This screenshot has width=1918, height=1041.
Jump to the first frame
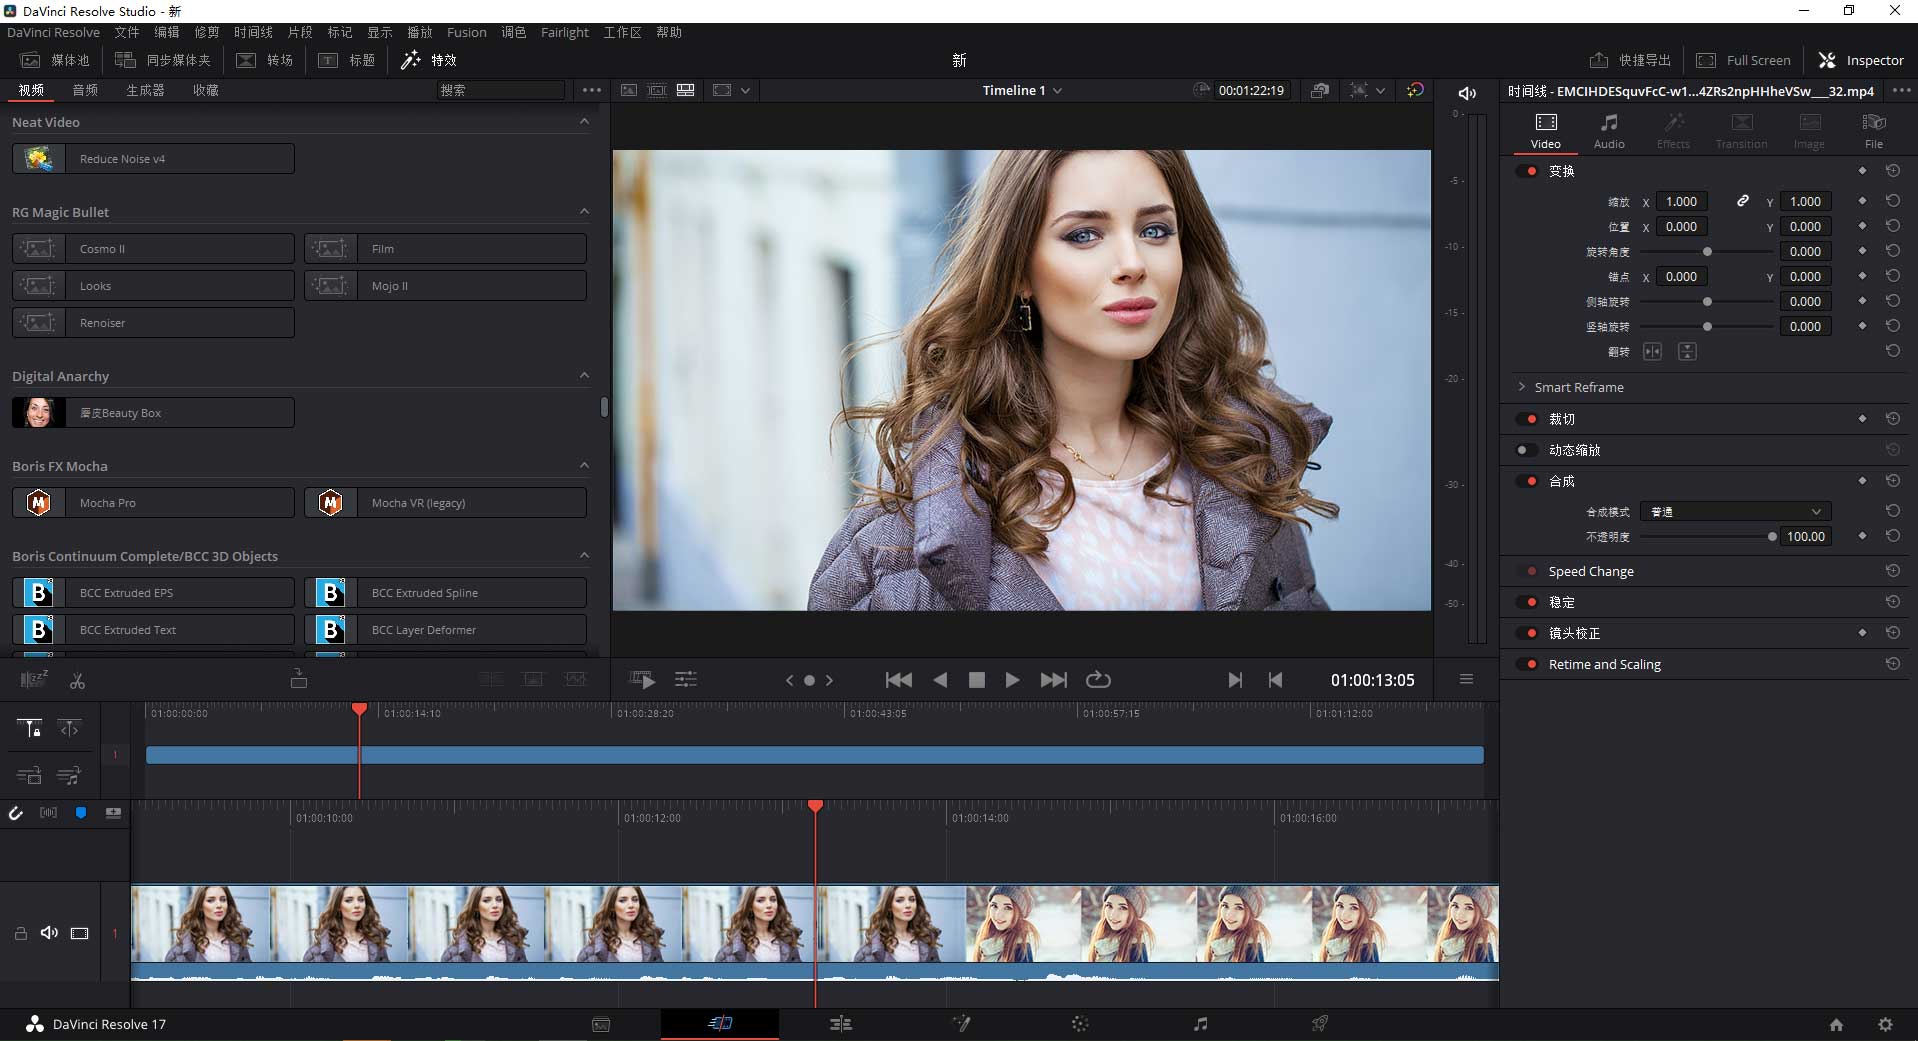tap(898, 680)
